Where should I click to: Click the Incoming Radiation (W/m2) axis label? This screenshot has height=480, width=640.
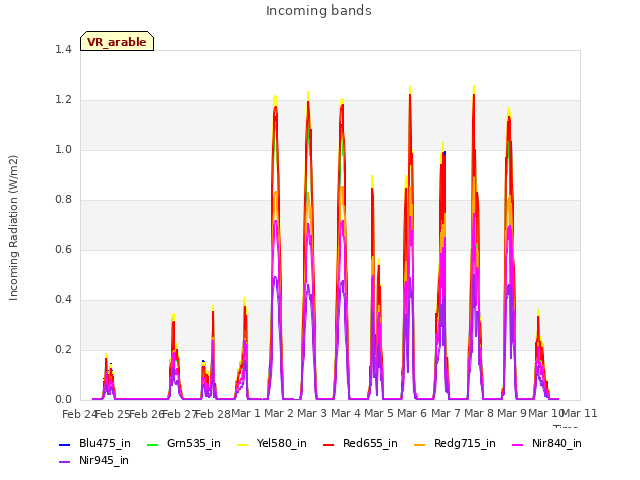coord(13,228)
